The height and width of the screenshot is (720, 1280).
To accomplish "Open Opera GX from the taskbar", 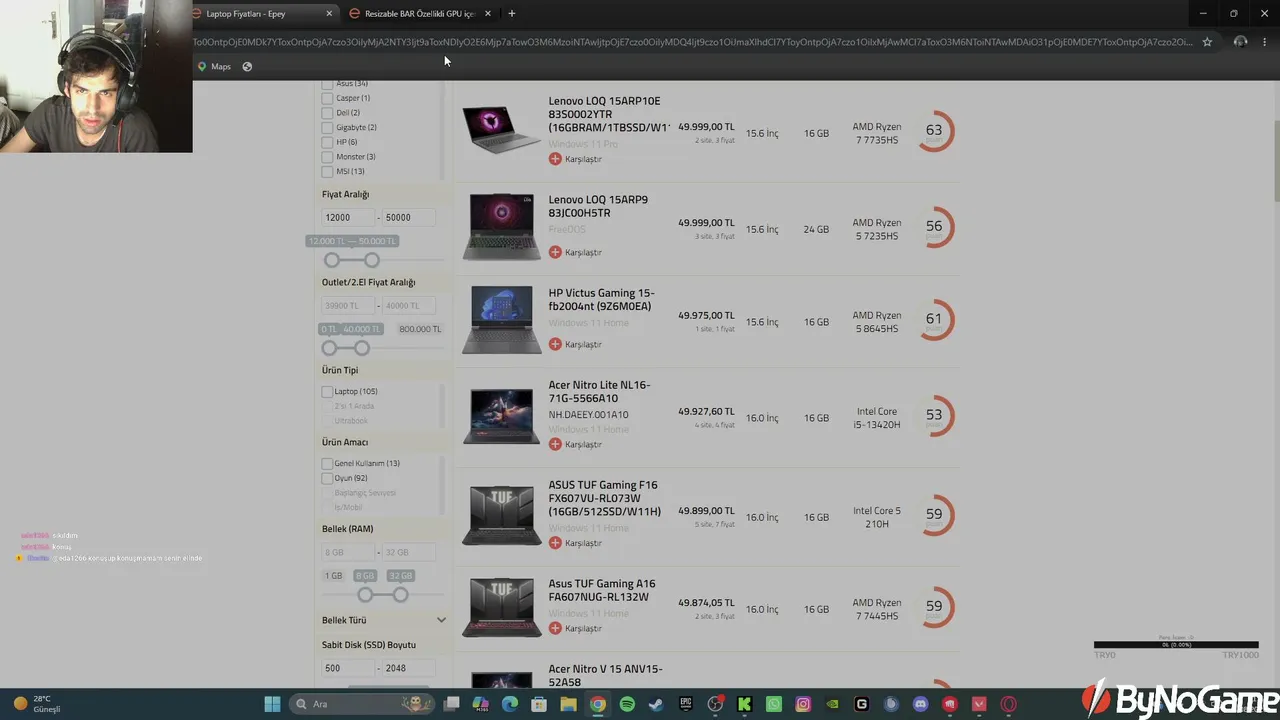I will coord(1008,704).
